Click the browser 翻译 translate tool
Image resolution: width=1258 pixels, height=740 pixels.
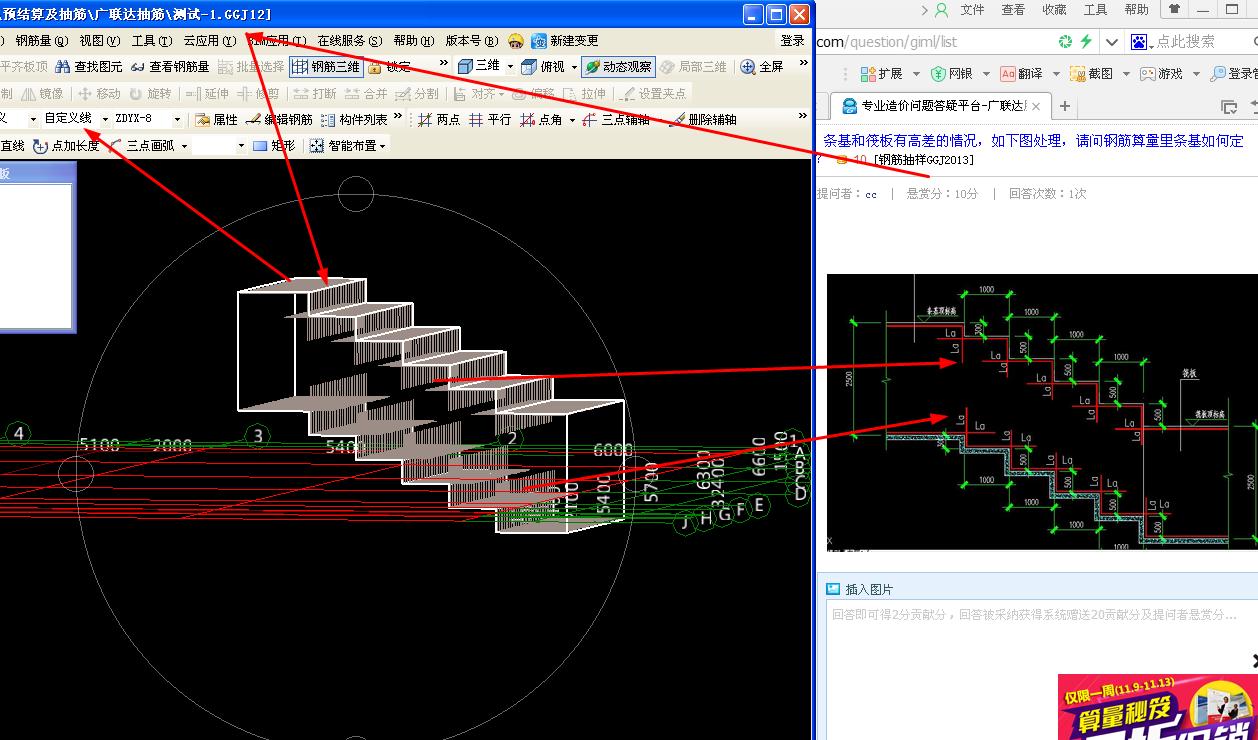1022,74
